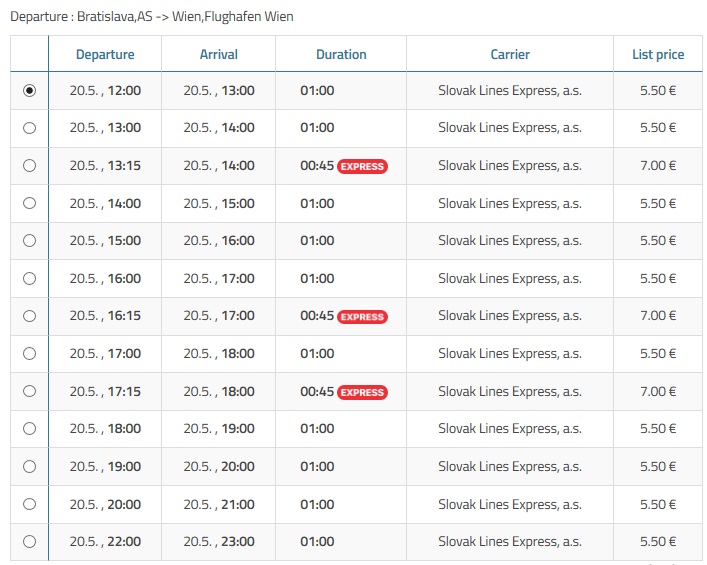The width and height of the screenshot is (707, 565).
Task: Click the EXPRESS badge on 17:15 row
Action: pos(362,392)
